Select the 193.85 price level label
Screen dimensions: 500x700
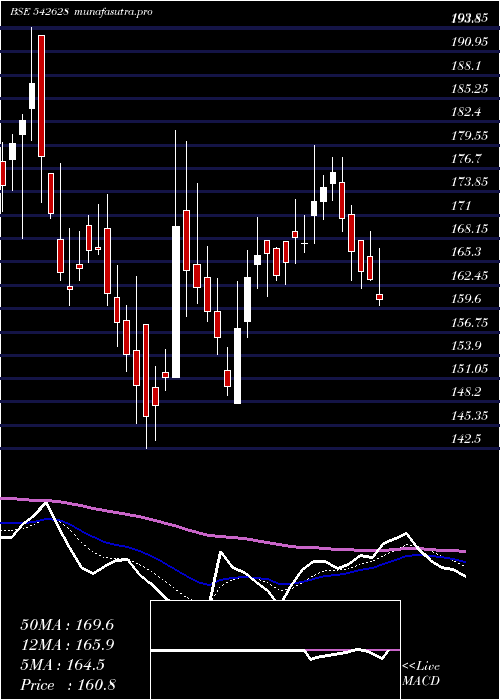coord(471,19)
